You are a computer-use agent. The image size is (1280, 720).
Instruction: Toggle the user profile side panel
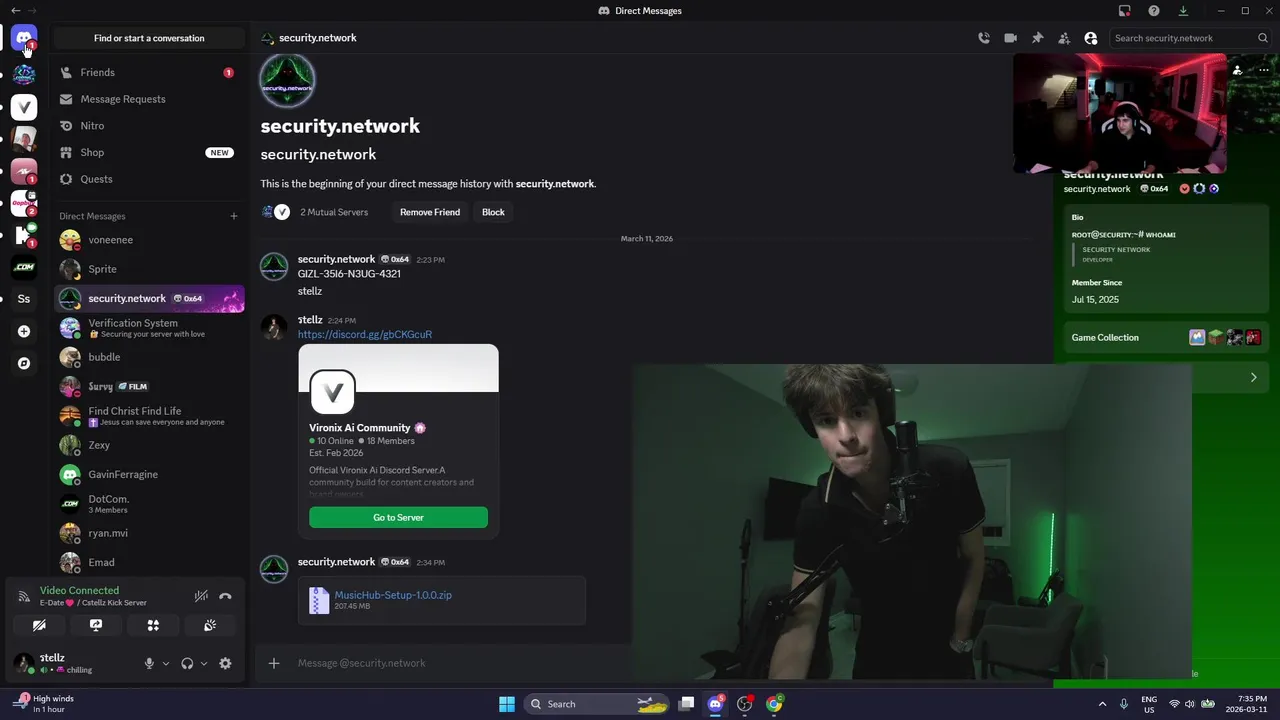click(x=1091, y=38)
